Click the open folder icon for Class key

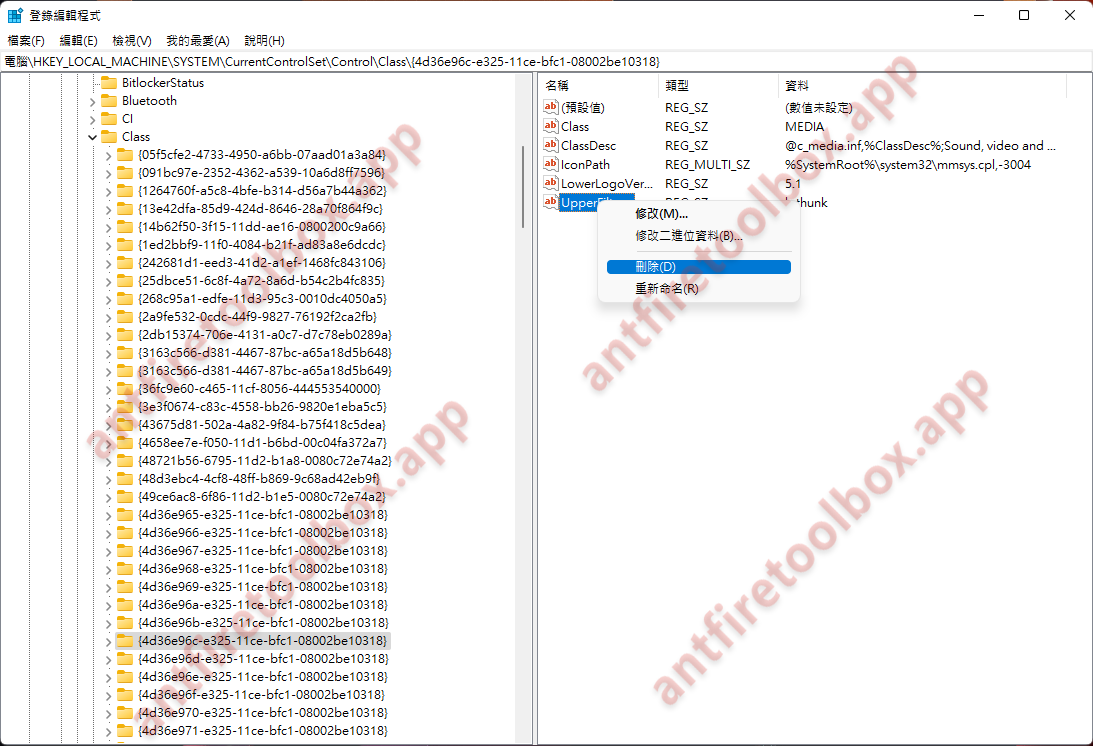[x=108, y=137]
